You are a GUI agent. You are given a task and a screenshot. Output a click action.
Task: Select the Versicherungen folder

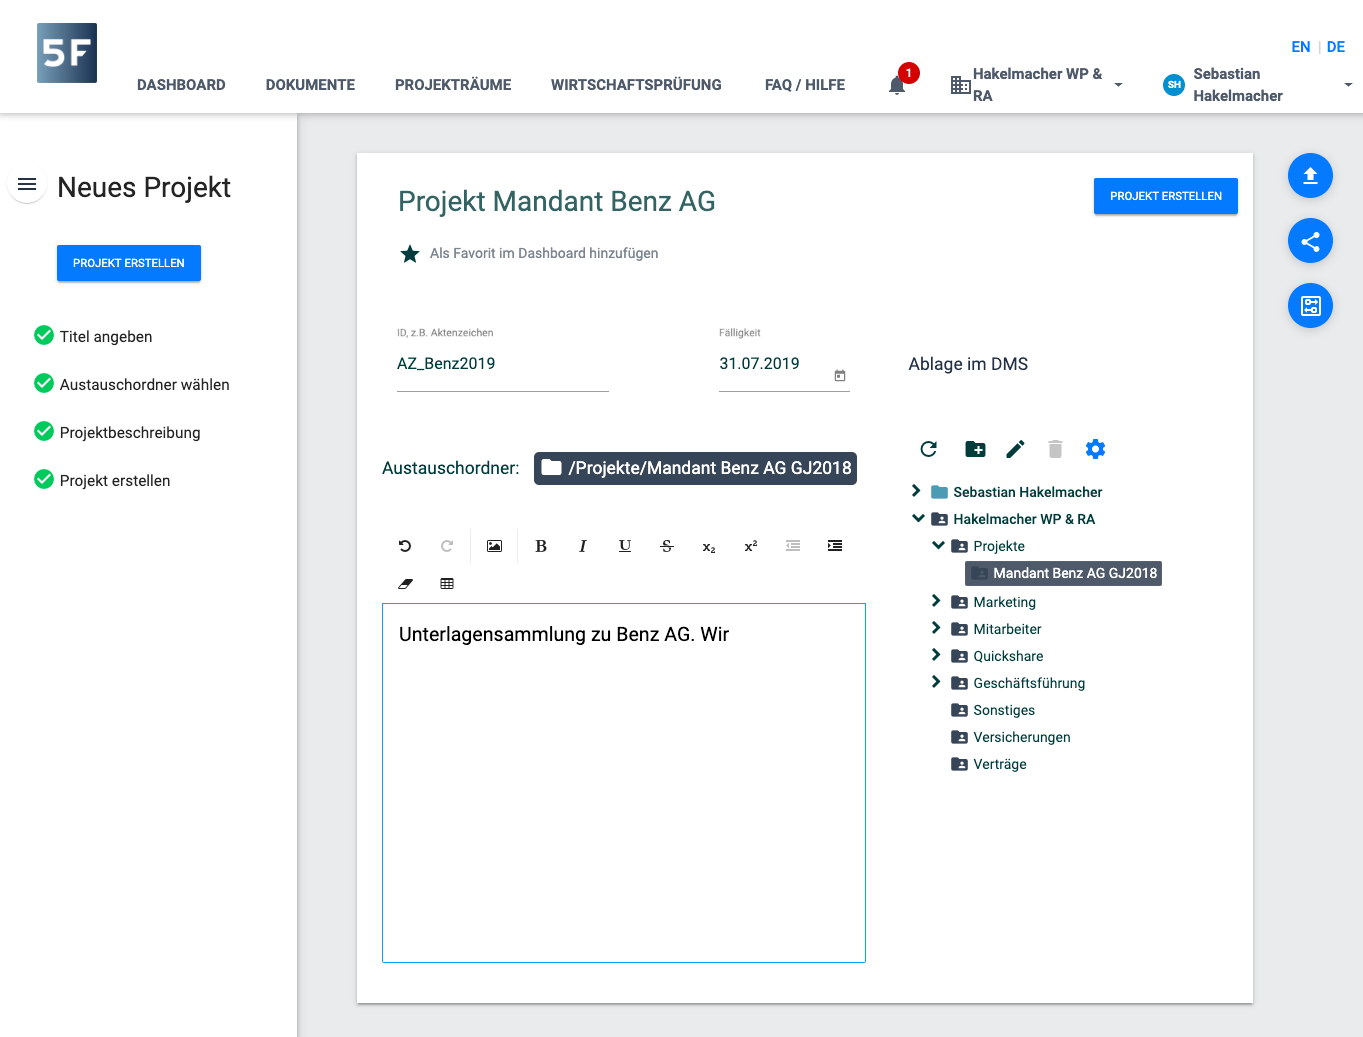pyautogui.click(x=1021, y=737)
